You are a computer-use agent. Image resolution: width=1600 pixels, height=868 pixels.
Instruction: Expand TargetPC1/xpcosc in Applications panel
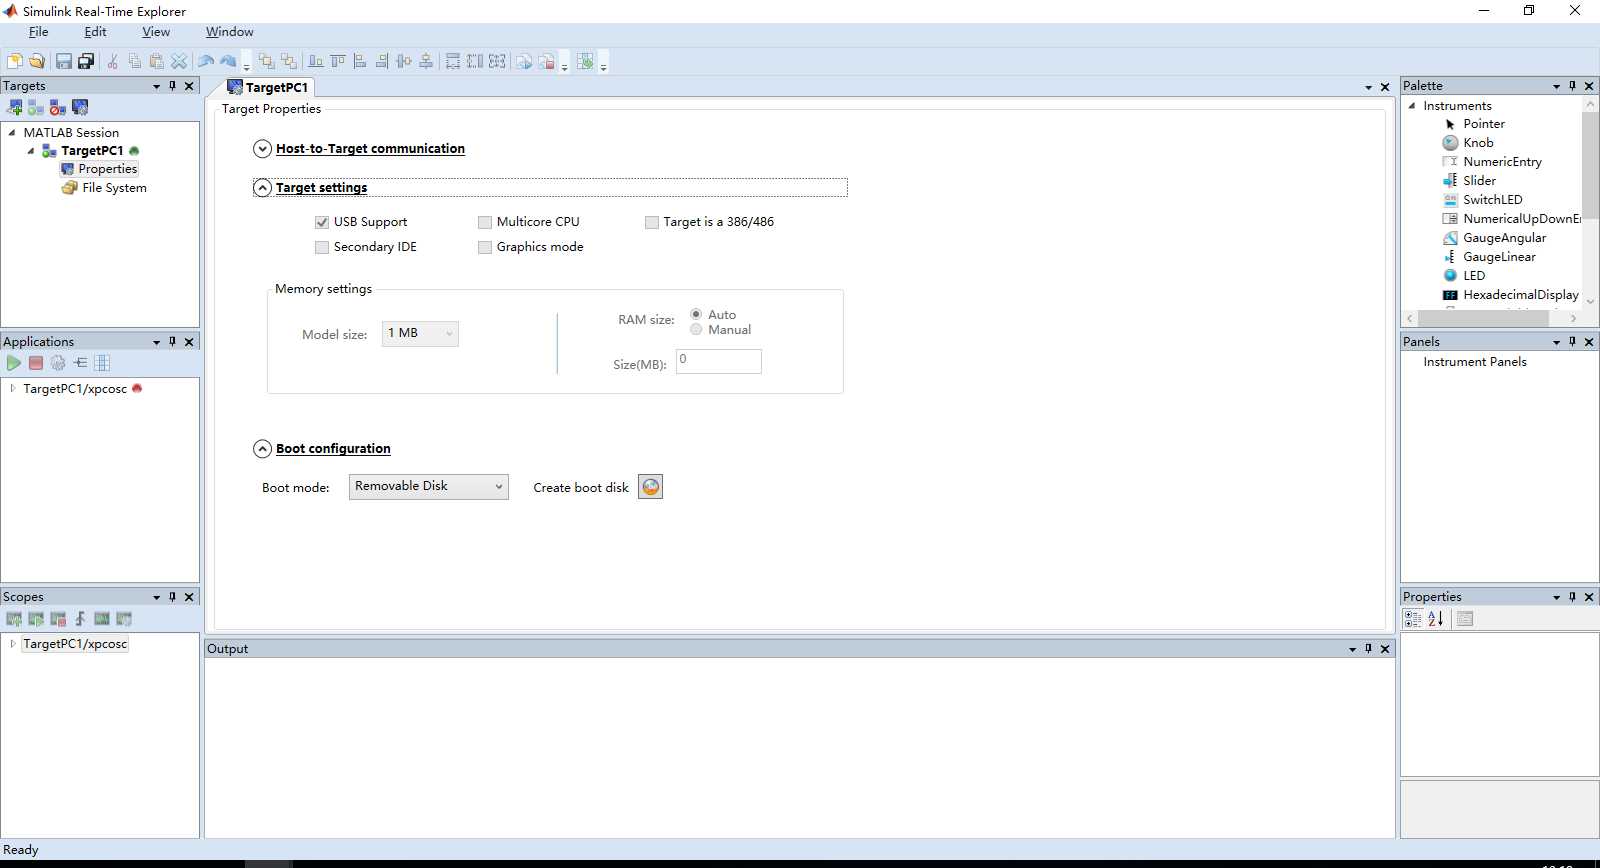(12, 388)
